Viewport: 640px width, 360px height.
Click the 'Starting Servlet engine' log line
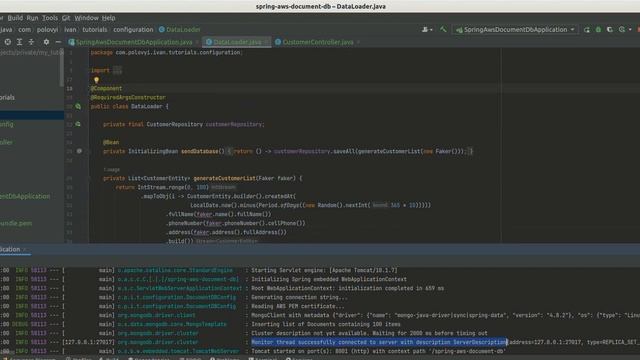click(x=324, y=270)
